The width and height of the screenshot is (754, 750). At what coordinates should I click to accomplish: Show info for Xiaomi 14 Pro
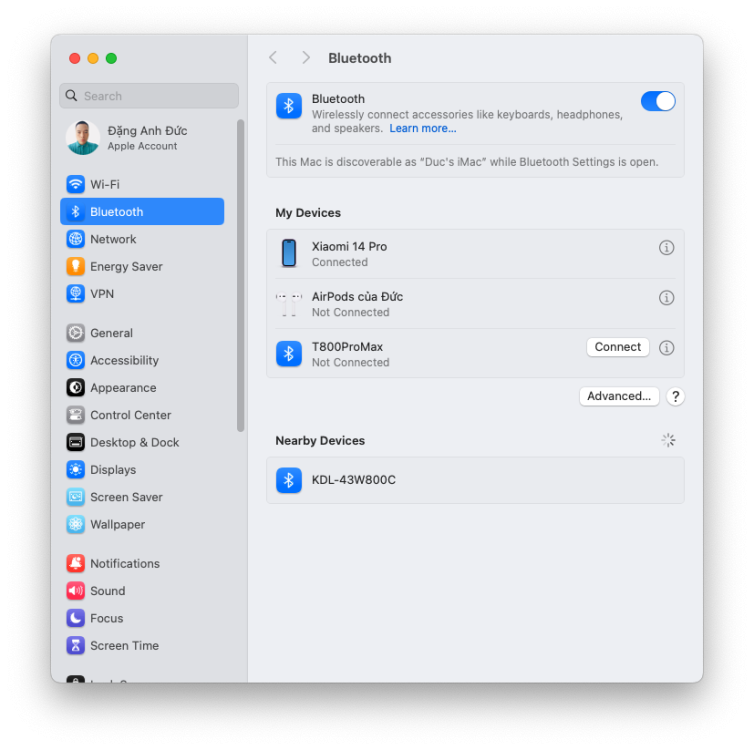pos(666,248)
